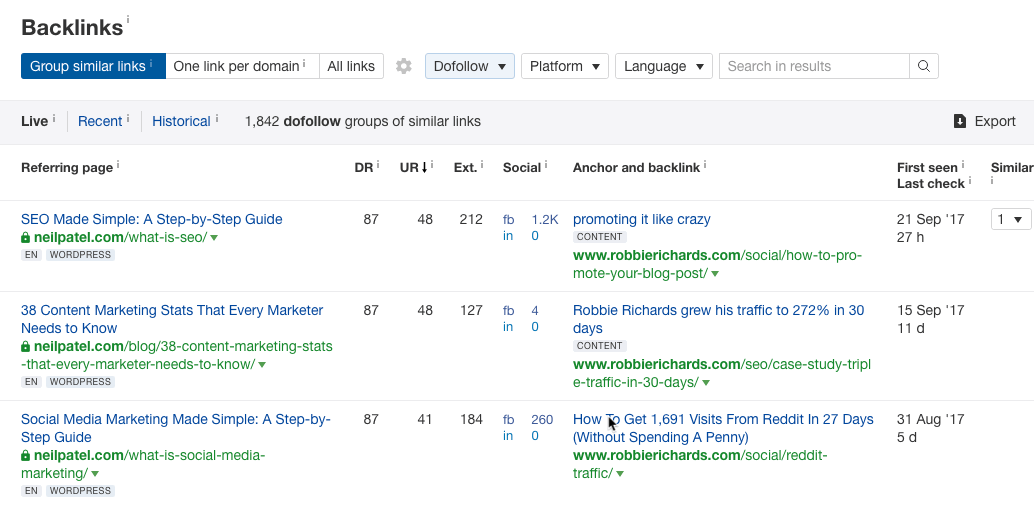Open SEO Made Simple referring page link
Screen dimensions: 1034x509
coord(152,219)
